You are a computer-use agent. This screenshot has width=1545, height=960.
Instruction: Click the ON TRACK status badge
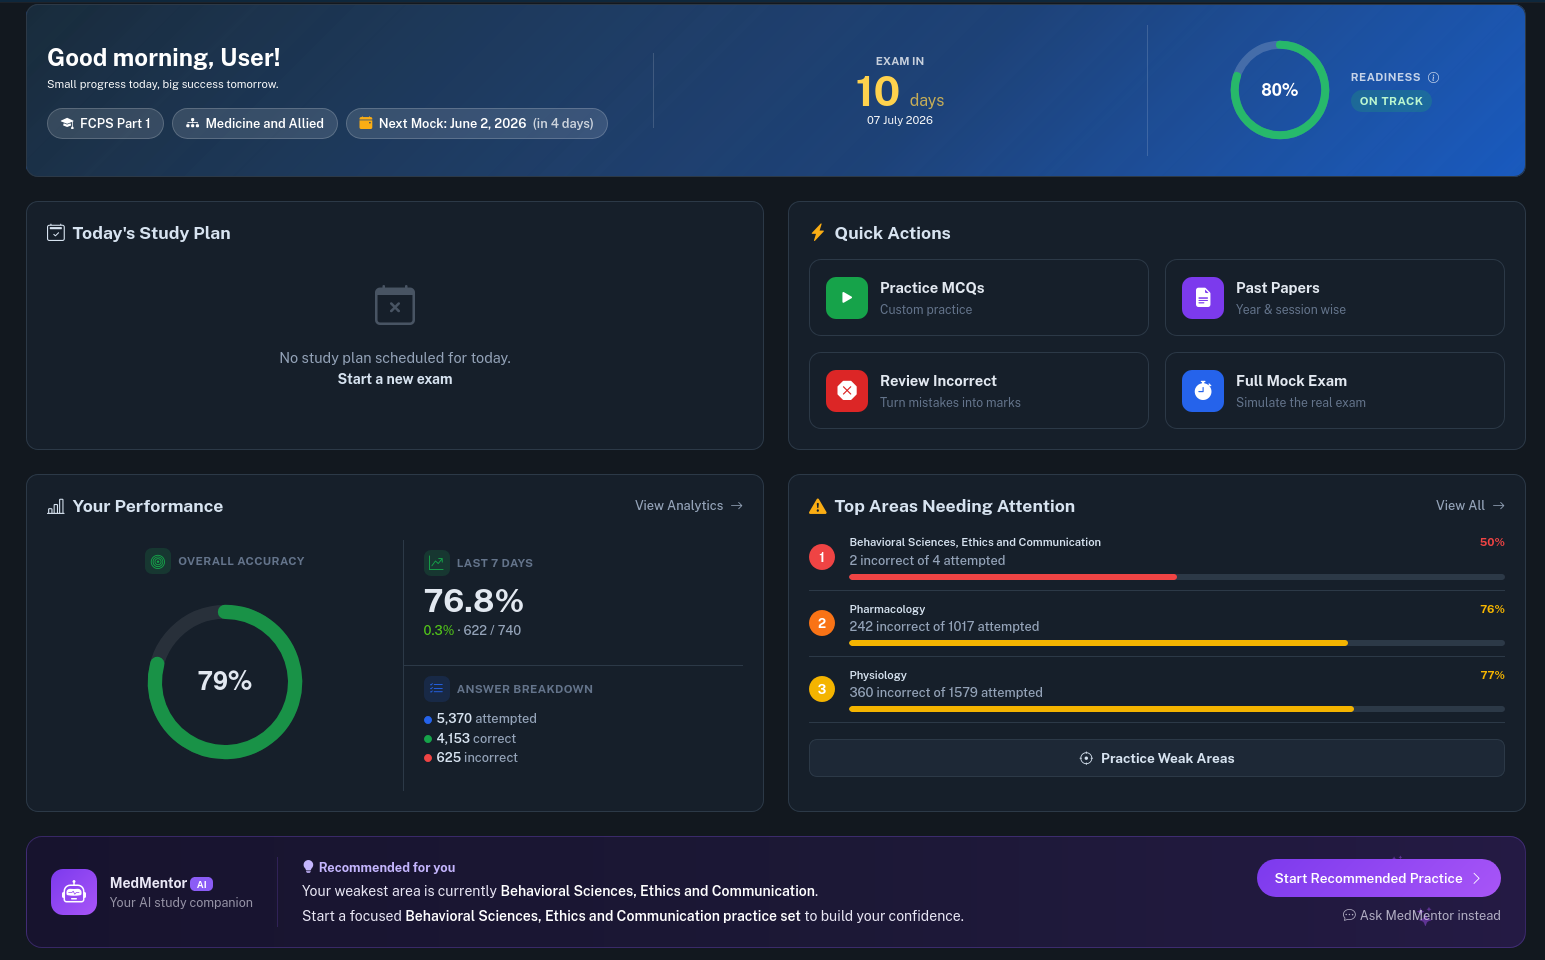(1391, 101)
